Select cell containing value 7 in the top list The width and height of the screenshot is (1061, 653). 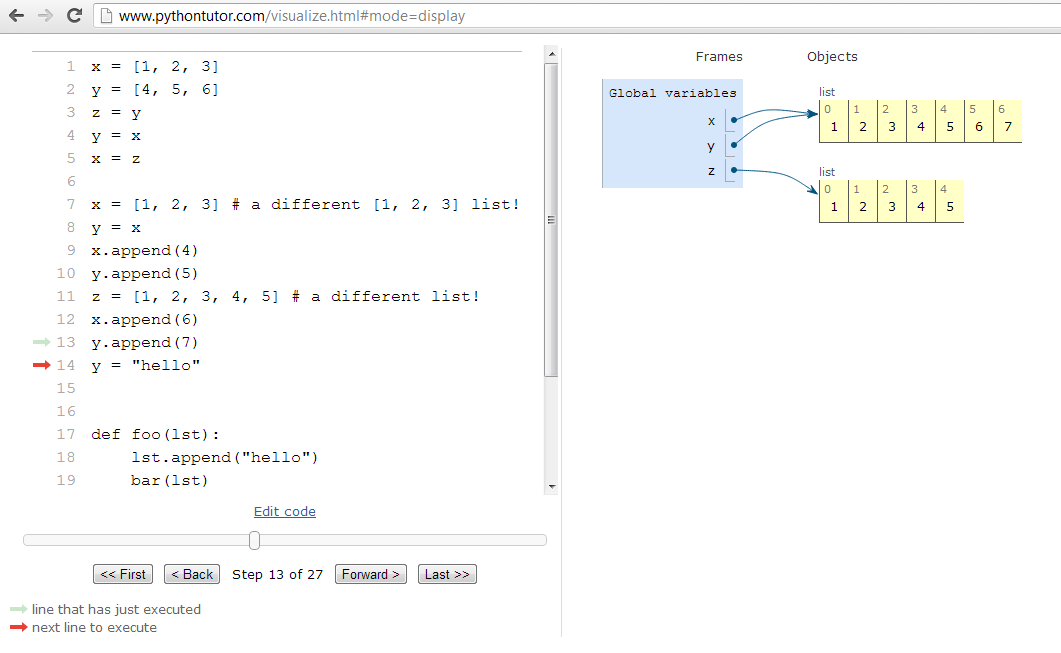pyautogui.click(x=1006, y=126)
